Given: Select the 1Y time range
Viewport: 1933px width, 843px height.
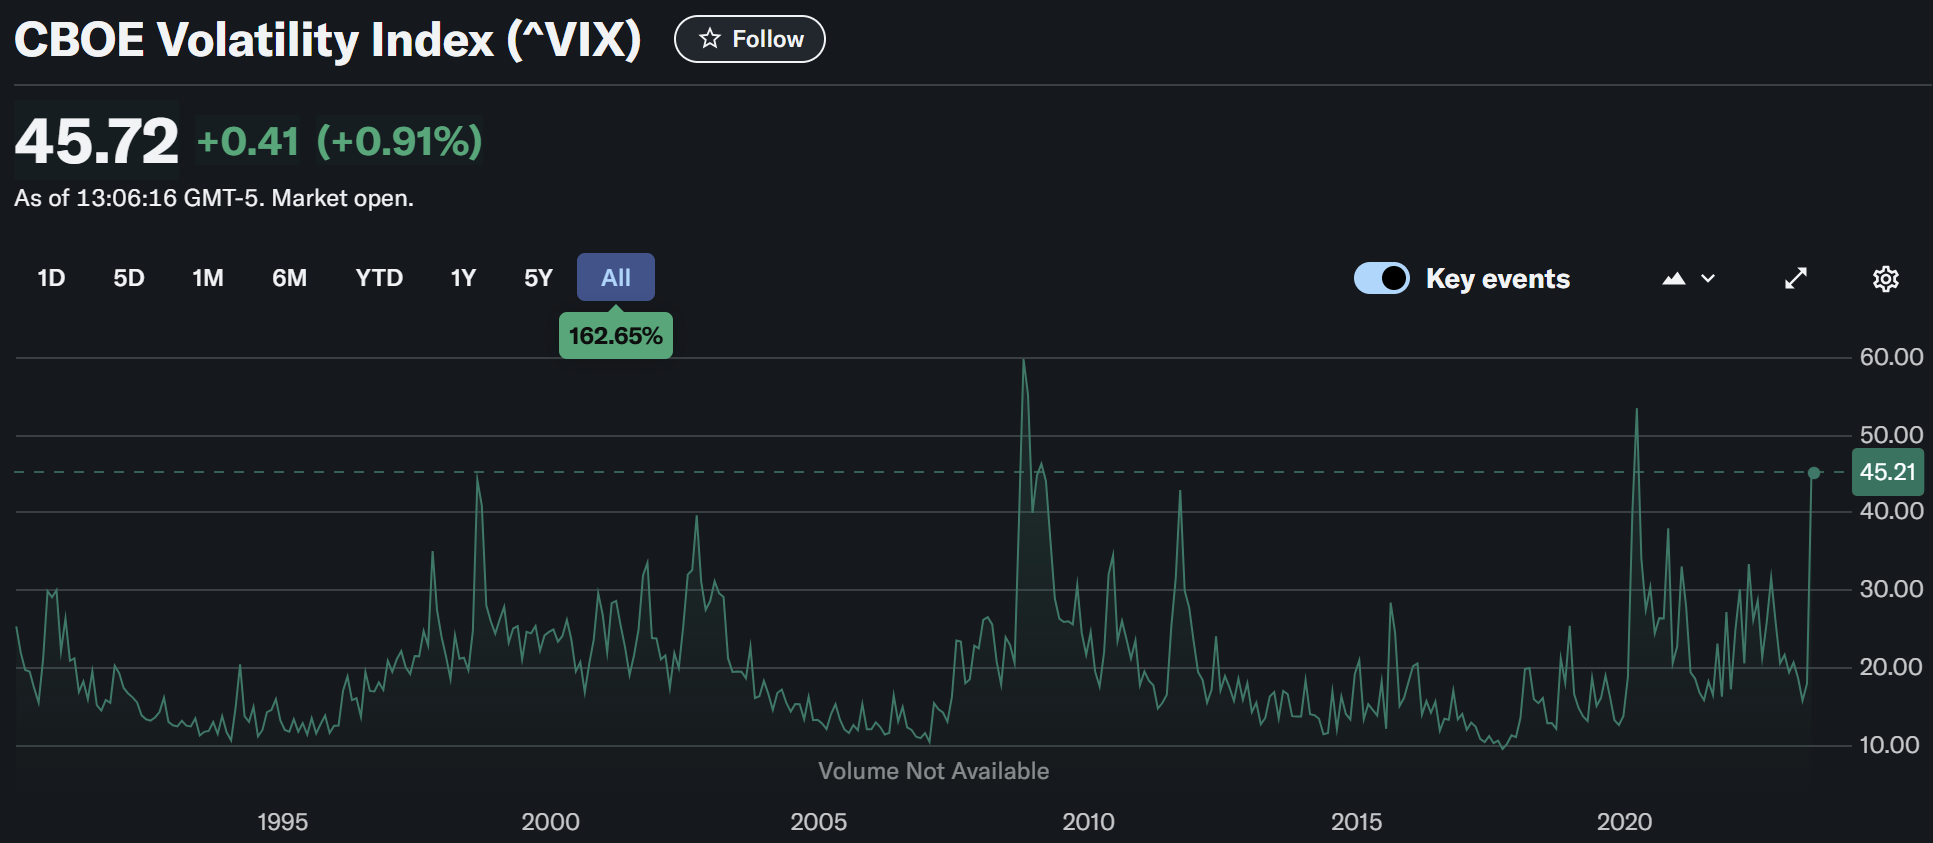Looking at the screenshot, I should (463, 278).
